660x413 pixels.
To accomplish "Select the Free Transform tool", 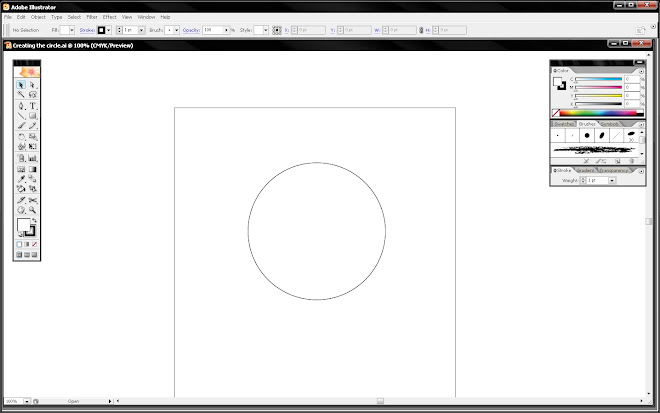I will (x=32, y=147).
